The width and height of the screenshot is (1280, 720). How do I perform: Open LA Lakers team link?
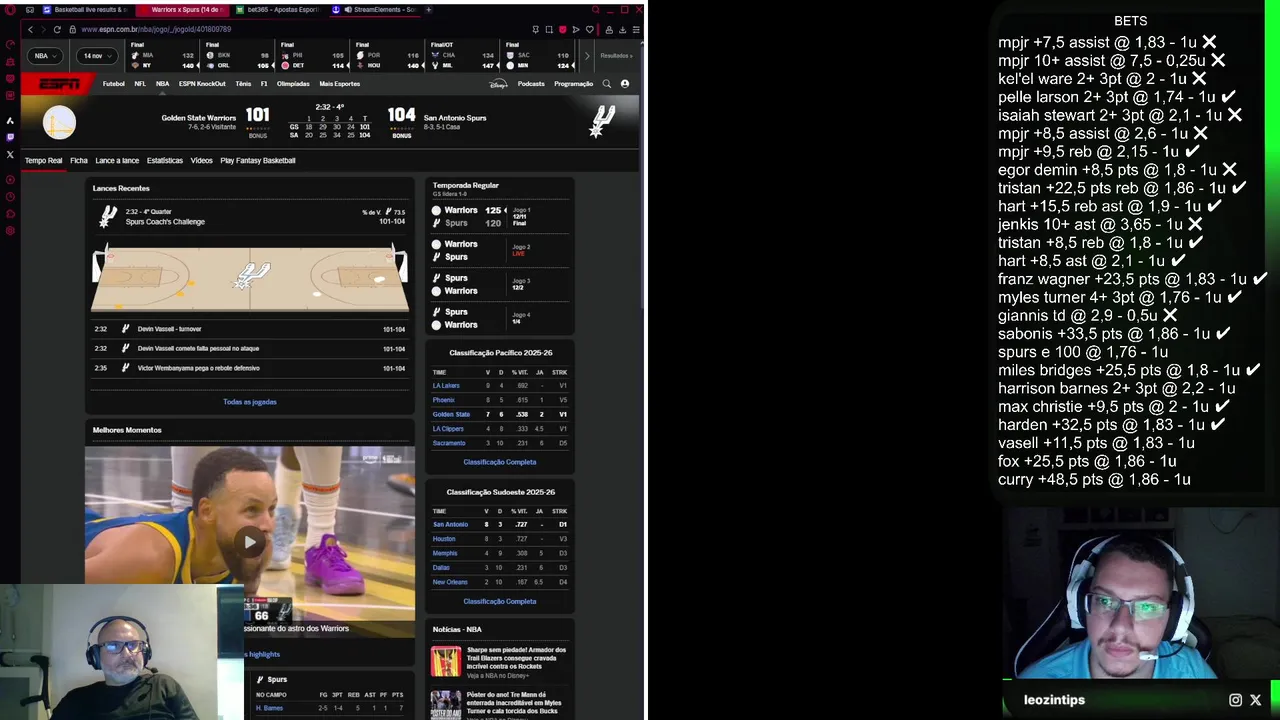(446, 385)
